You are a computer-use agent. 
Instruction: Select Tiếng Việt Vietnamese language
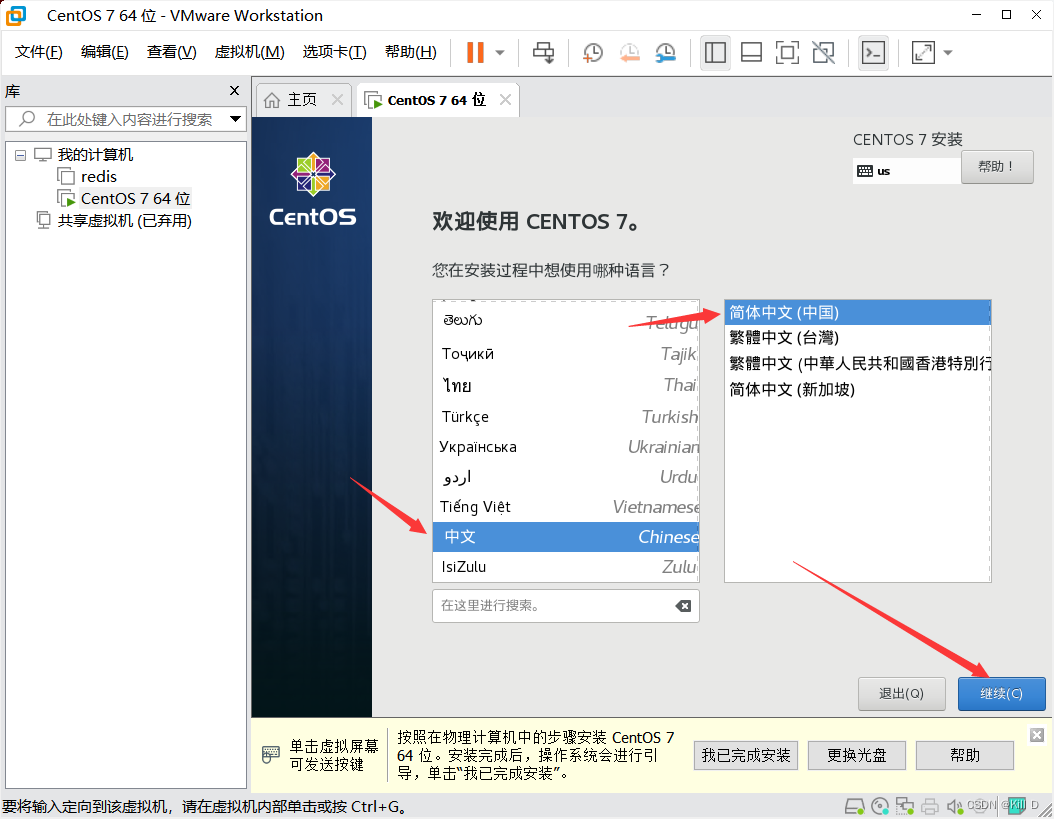[566, 507]
